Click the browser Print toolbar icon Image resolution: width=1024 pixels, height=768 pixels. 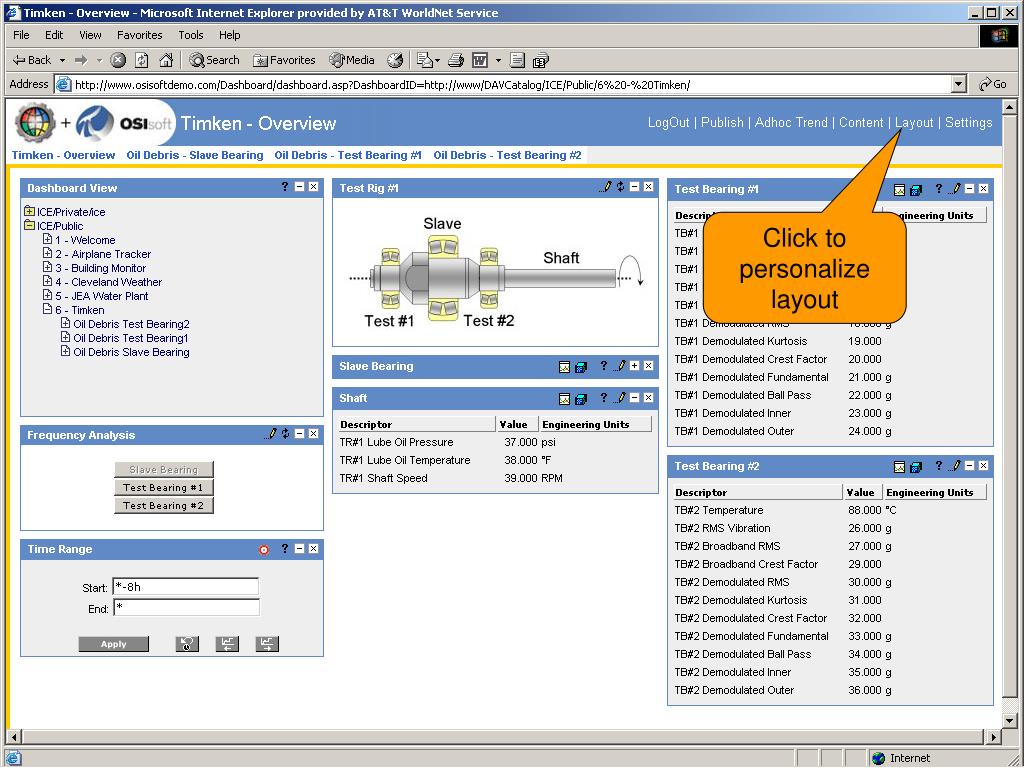point(456,60)
